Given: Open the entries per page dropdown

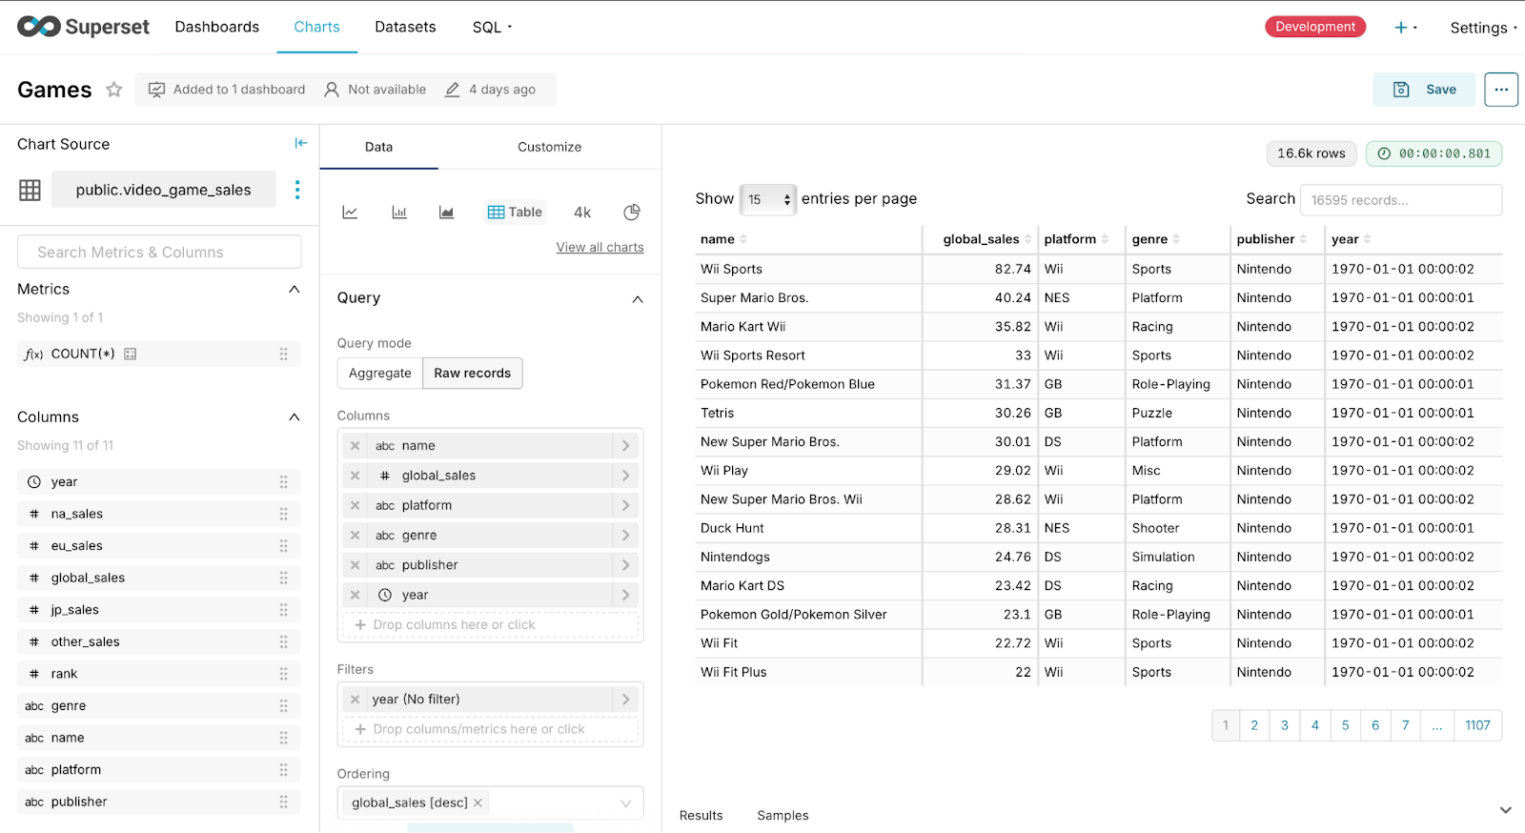Looking at the screenshot, I should [x=767, y=199].
